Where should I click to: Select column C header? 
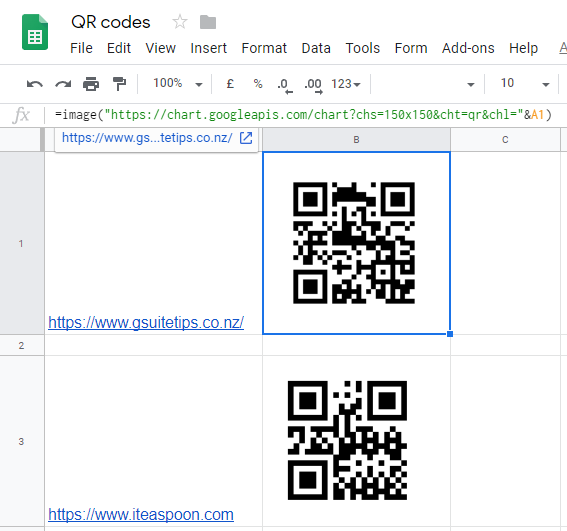(505, 140)
